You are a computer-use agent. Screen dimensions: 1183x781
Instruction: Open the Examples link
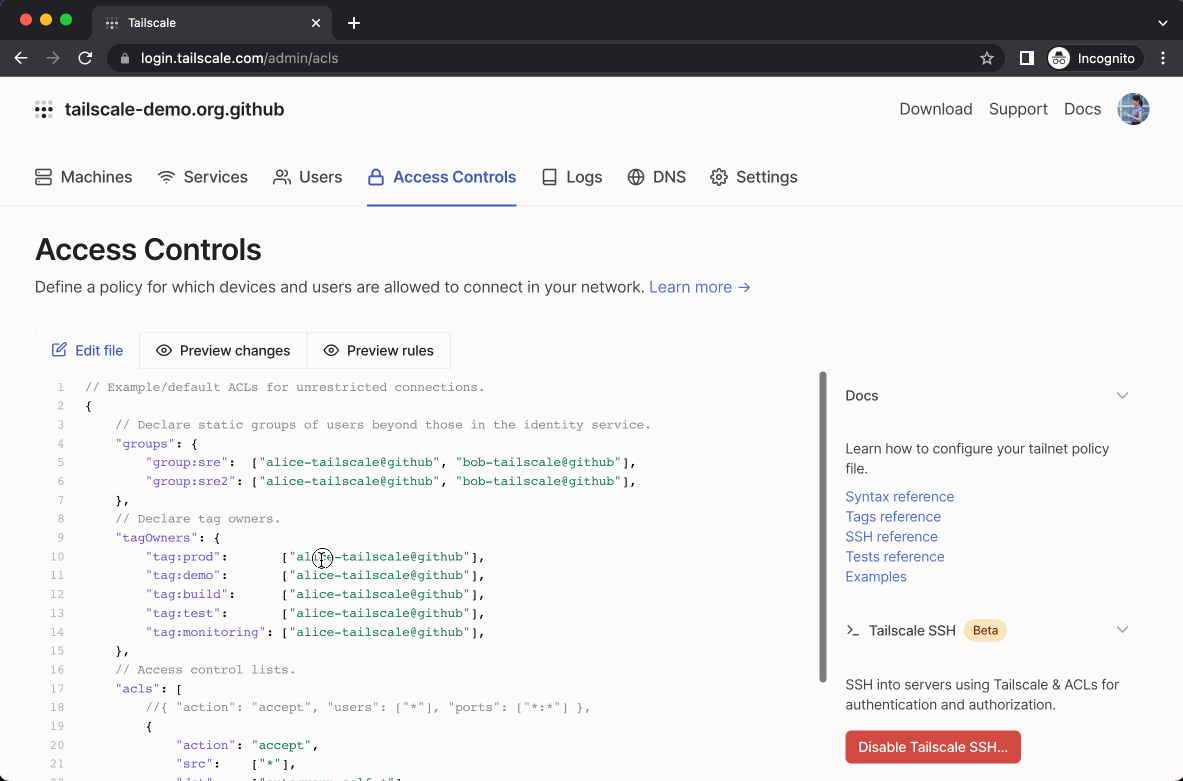[876, 577]
